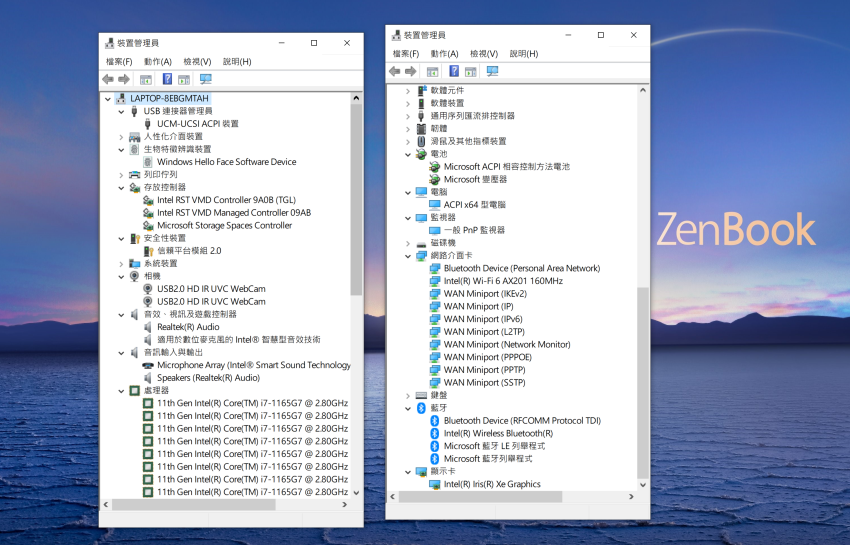Select Intel RST VMD Controller 9A0B (TGL)
This screenshot has width=850, height=545.
(226, 200)
